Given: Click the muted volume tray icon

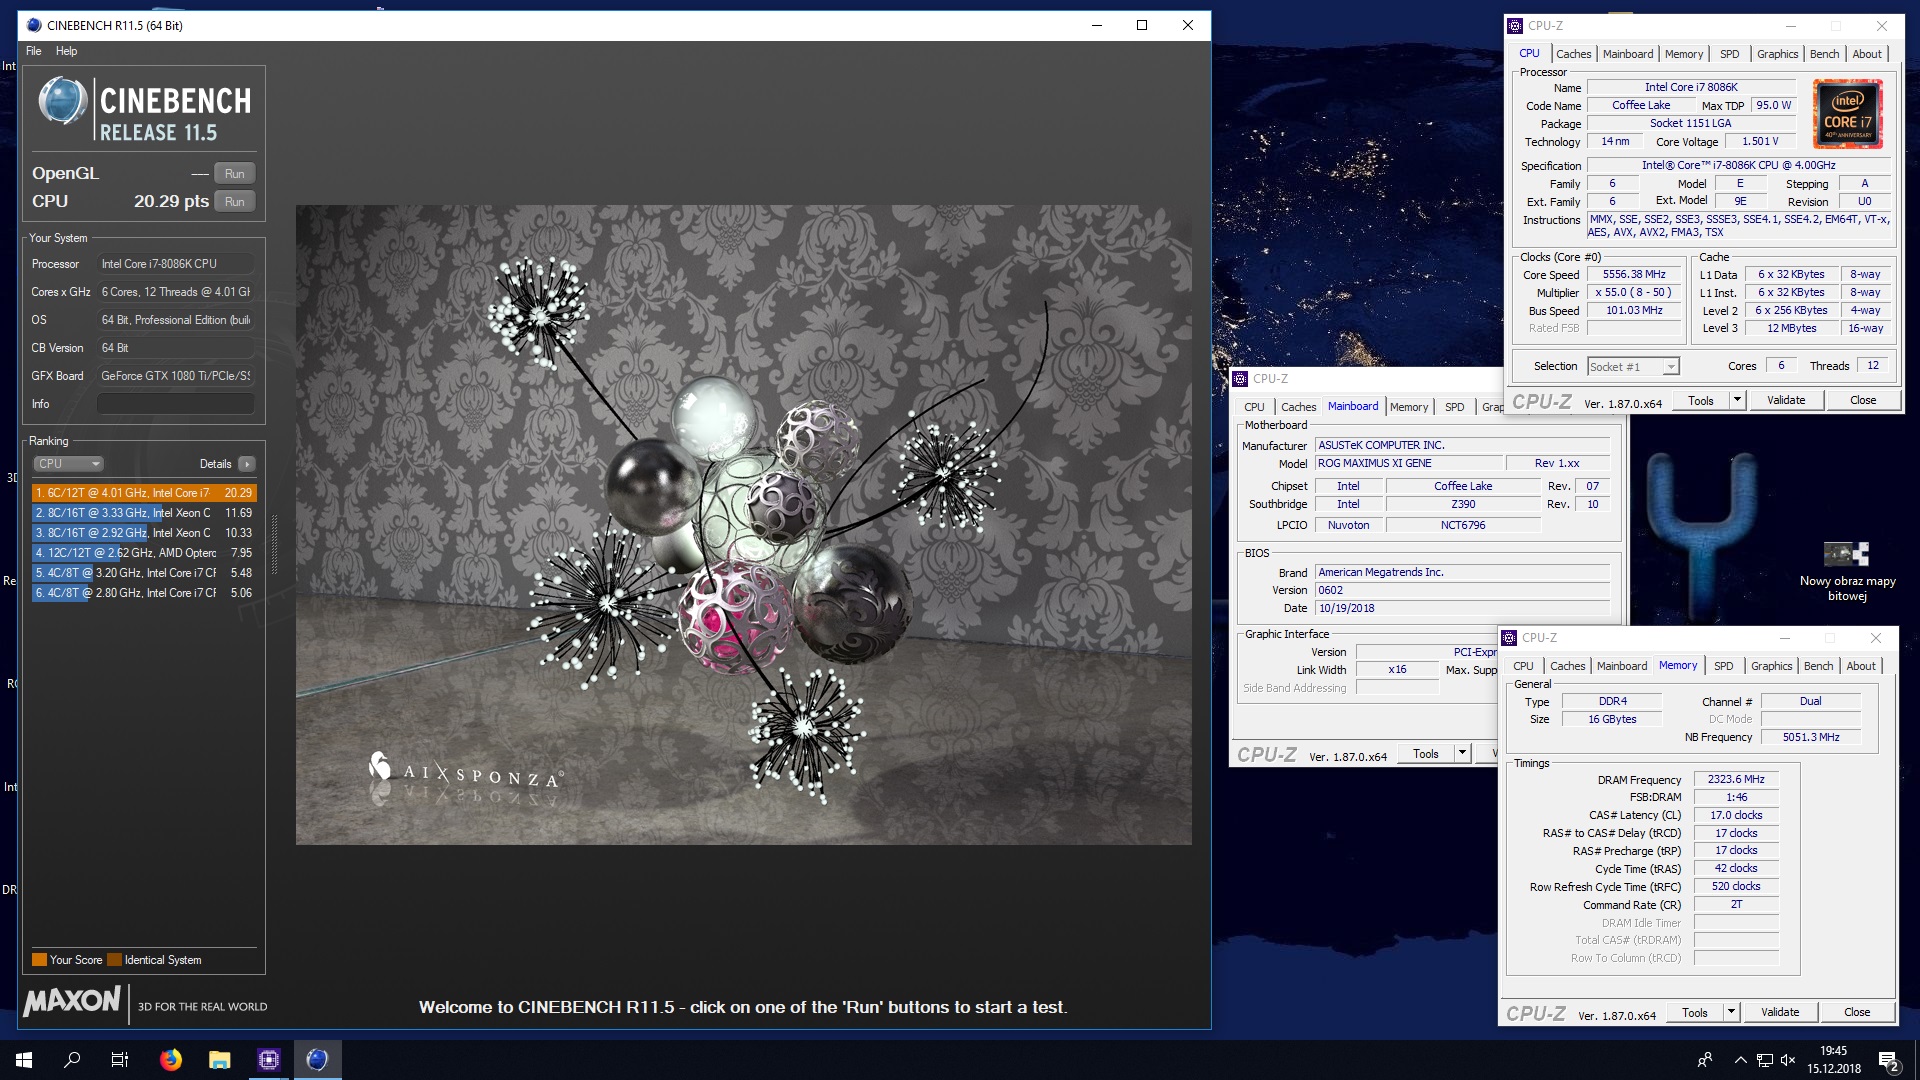Looking at the screenshot, I should click(1788, 1060).
